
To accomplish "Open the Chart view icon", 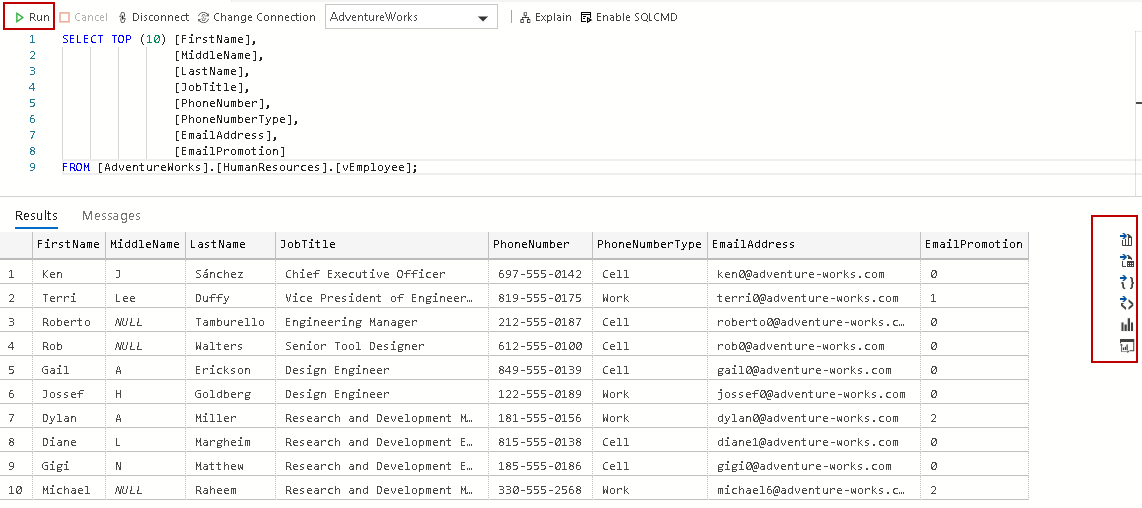I will 1127,325.
